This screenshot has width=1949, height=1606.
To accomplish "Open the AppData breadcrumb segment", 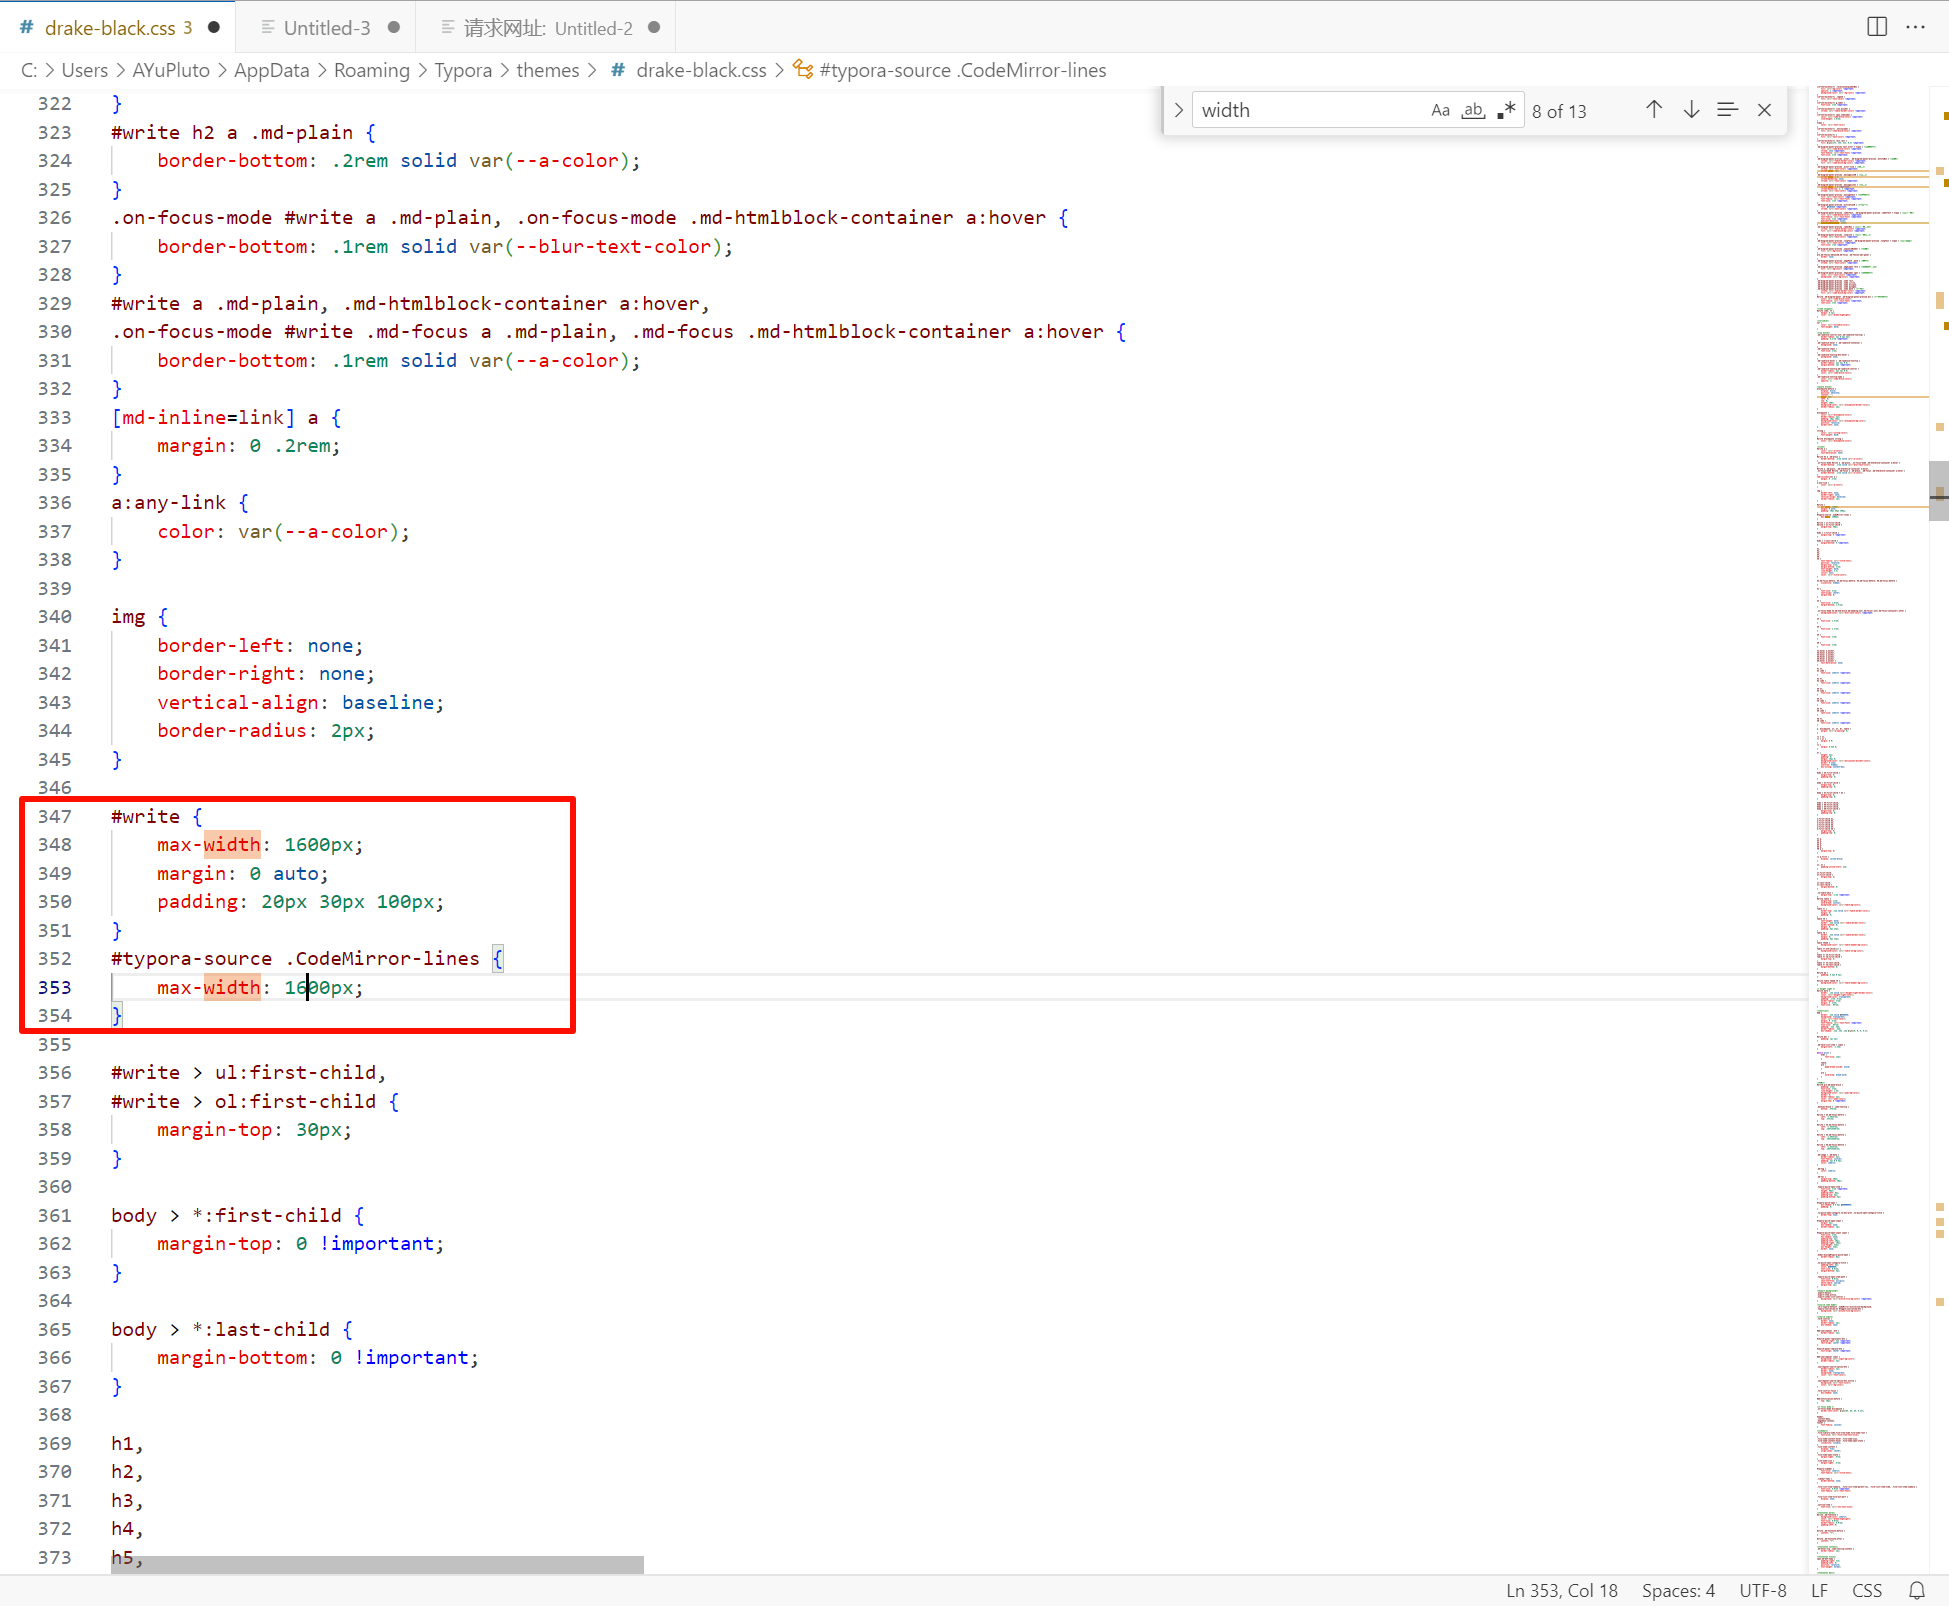I will point(271,70).
